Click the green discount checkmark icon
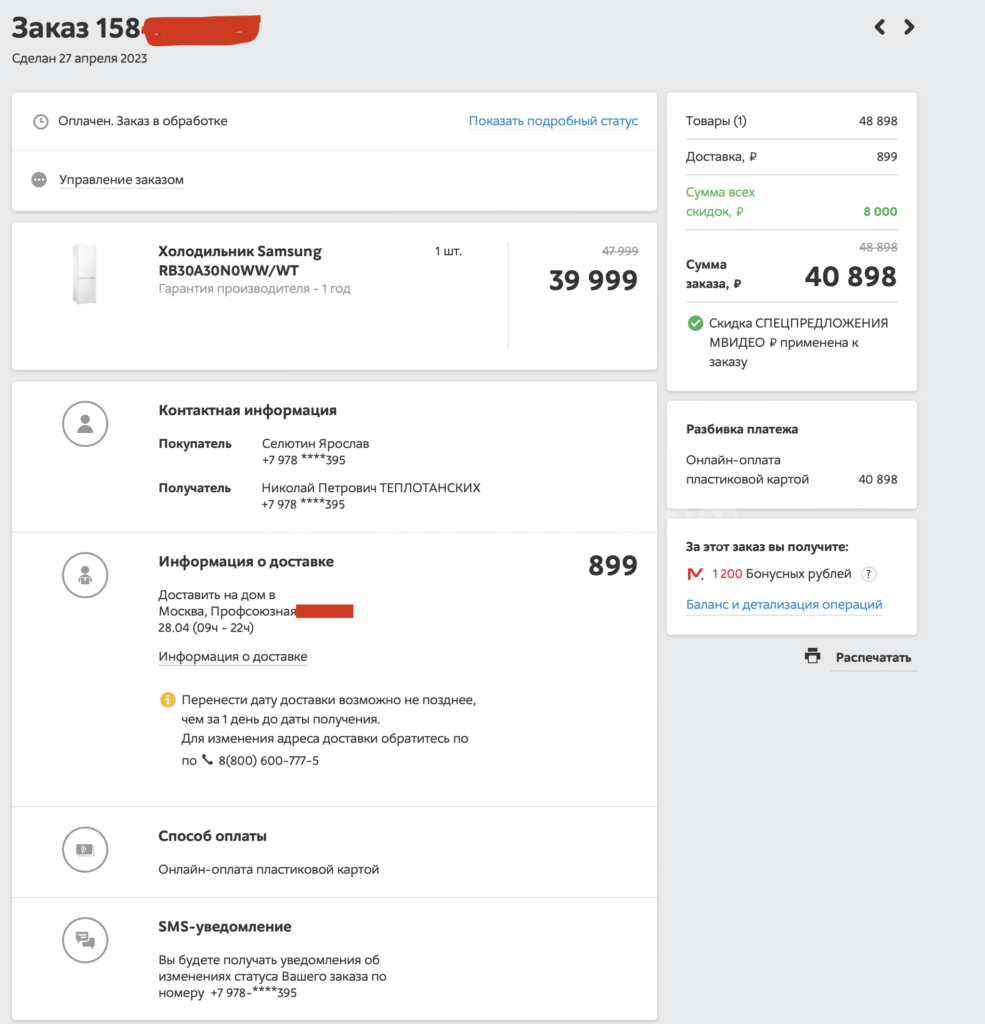The width and height of the screenshot is (985, 1024). [x=695, y=323]
